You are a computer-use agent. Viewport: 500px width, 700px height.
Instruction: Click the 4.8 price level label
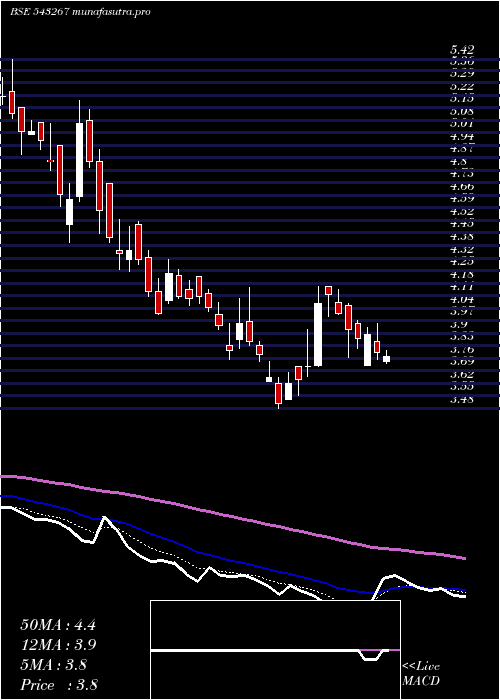(458, 162)
